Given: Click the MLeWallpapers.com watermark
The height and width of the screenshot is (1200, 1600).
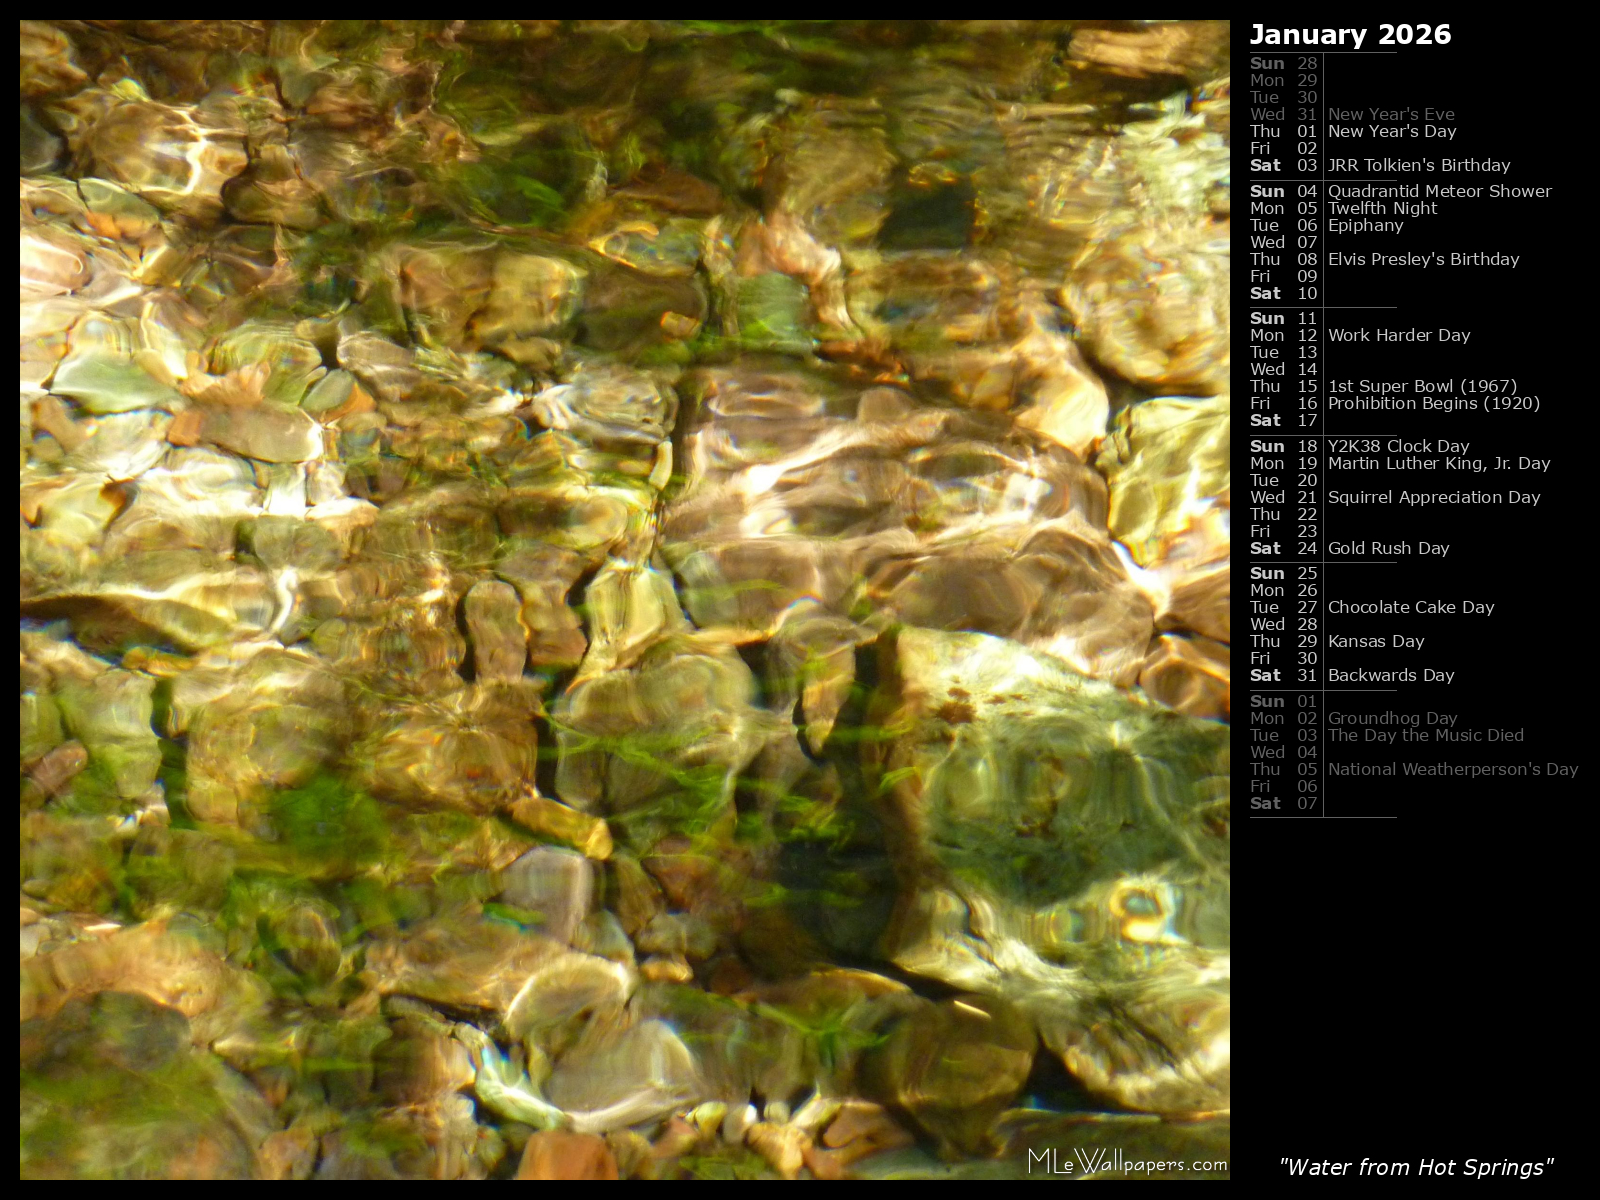Looking at the screenshot, I should click(x=1127, y=1162).
